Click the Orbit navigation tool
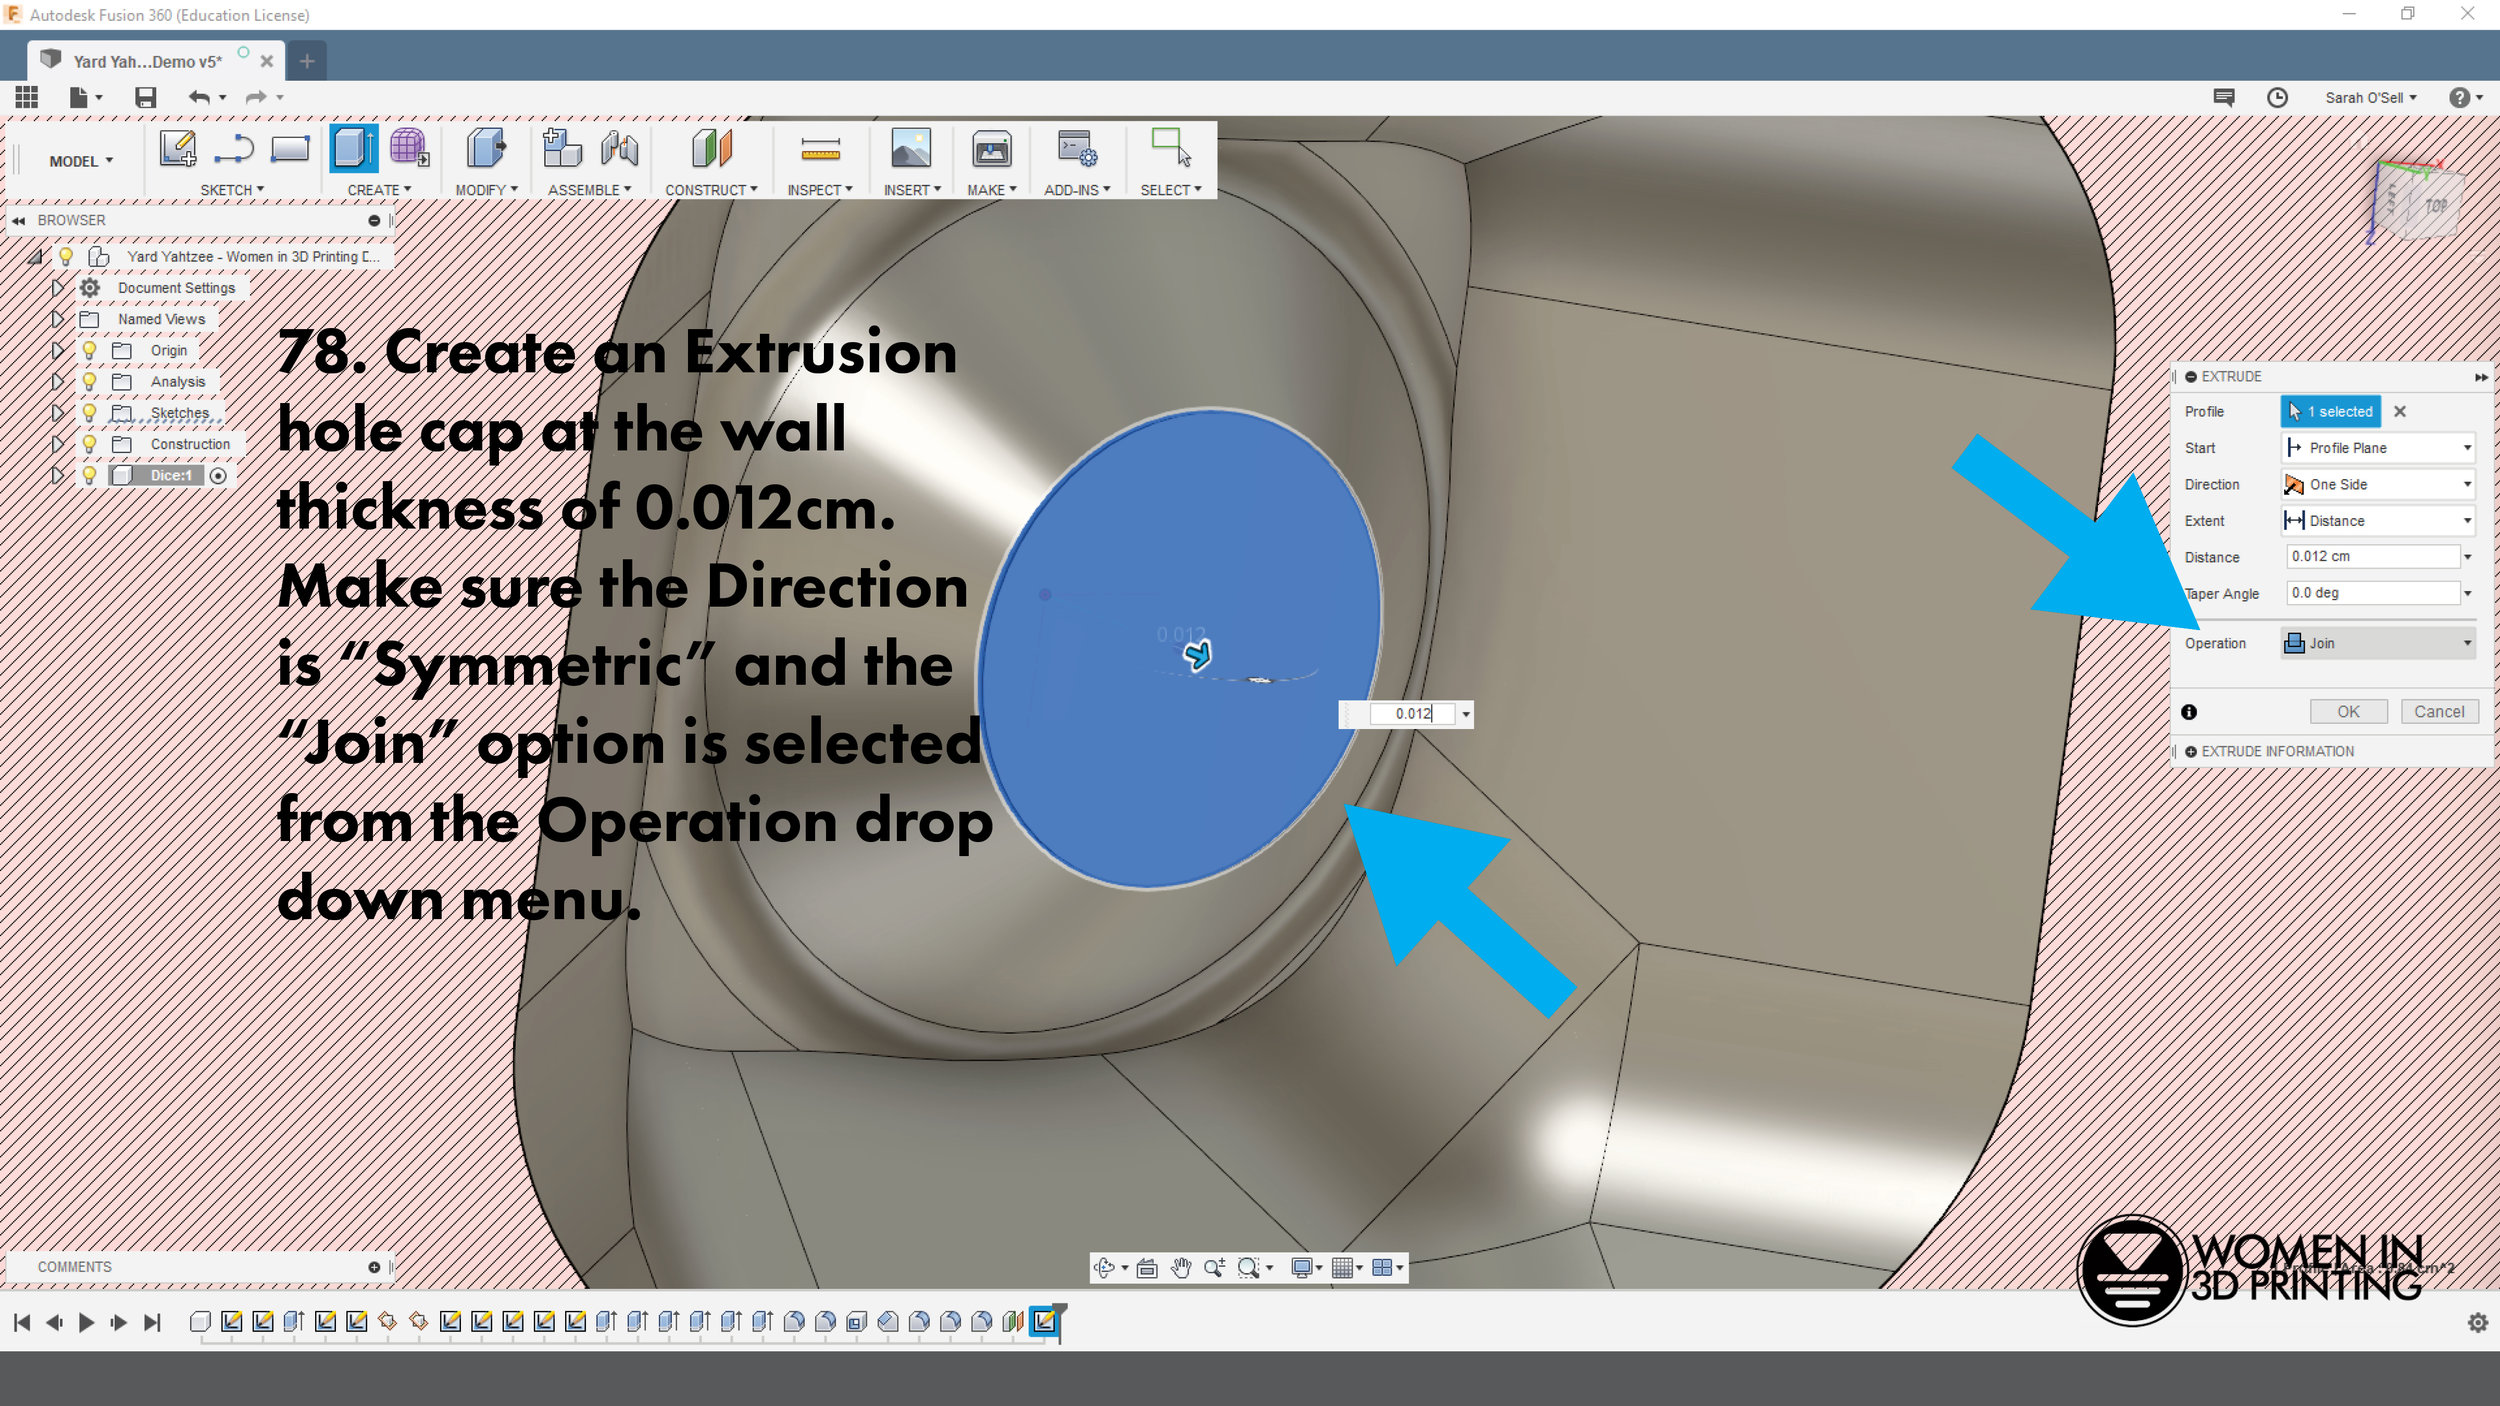Viewport: 2500px width, 1406px height. click(1104, 1268)
